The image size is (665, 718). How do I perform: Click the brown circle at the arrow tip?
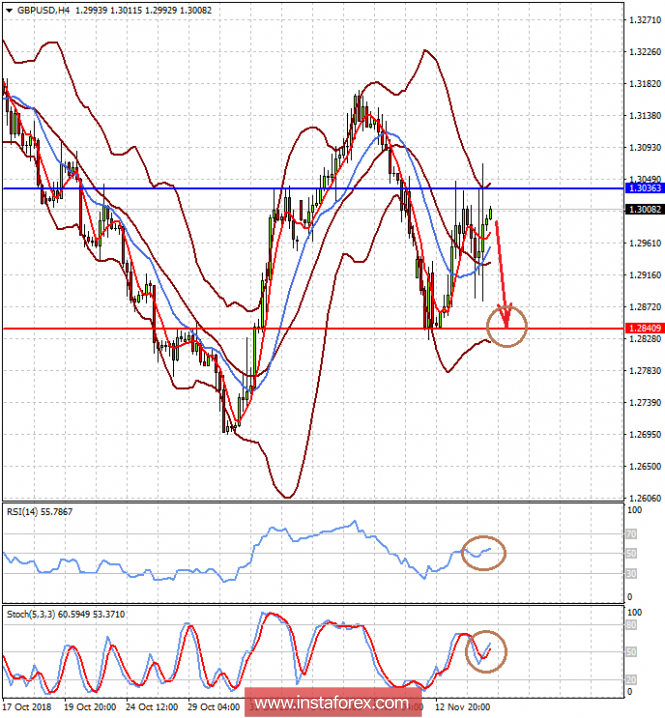(x=507, y=327)
